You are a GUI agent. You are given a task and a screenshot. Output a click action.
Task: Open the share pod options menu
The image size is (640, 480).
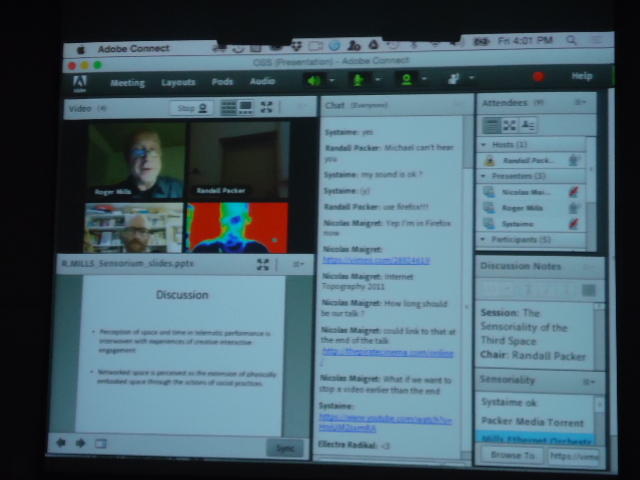coord(298,264)
